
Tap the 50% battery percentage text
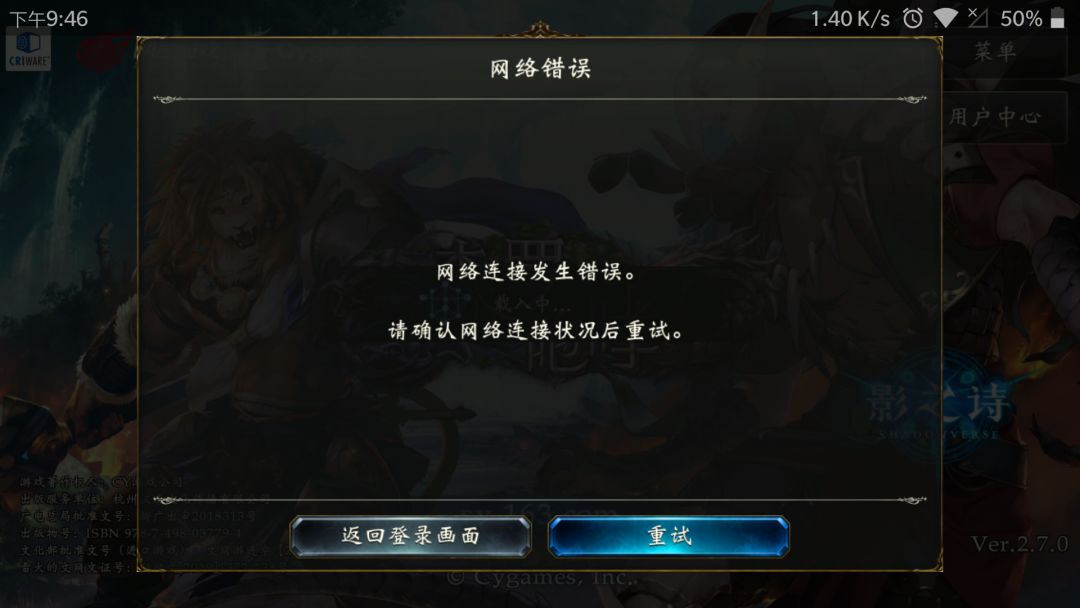[x=1021, y=19]
